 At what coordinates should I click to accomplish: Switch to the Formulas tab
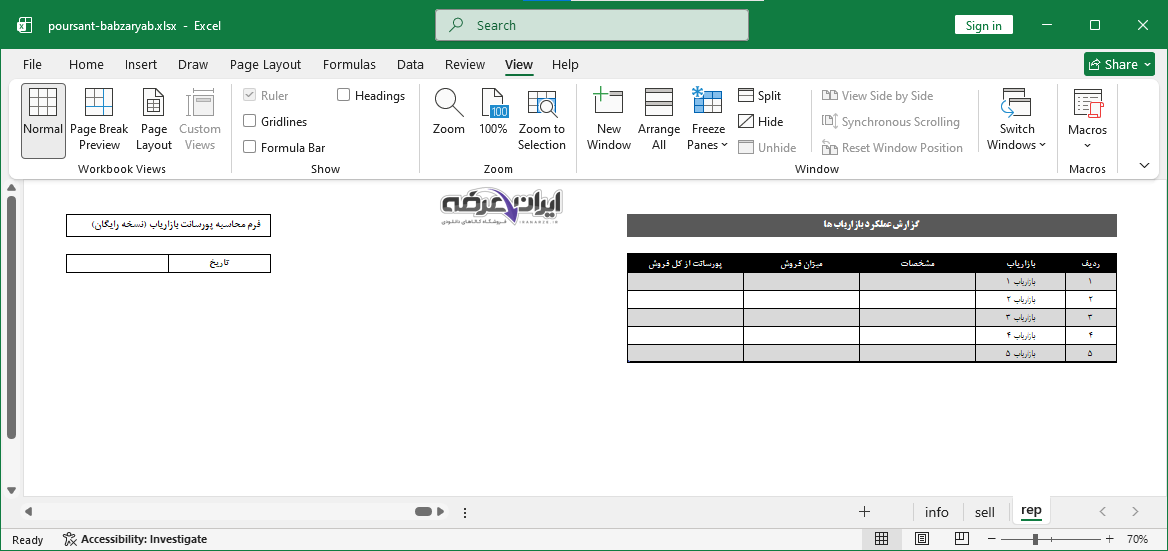(349, 65)
